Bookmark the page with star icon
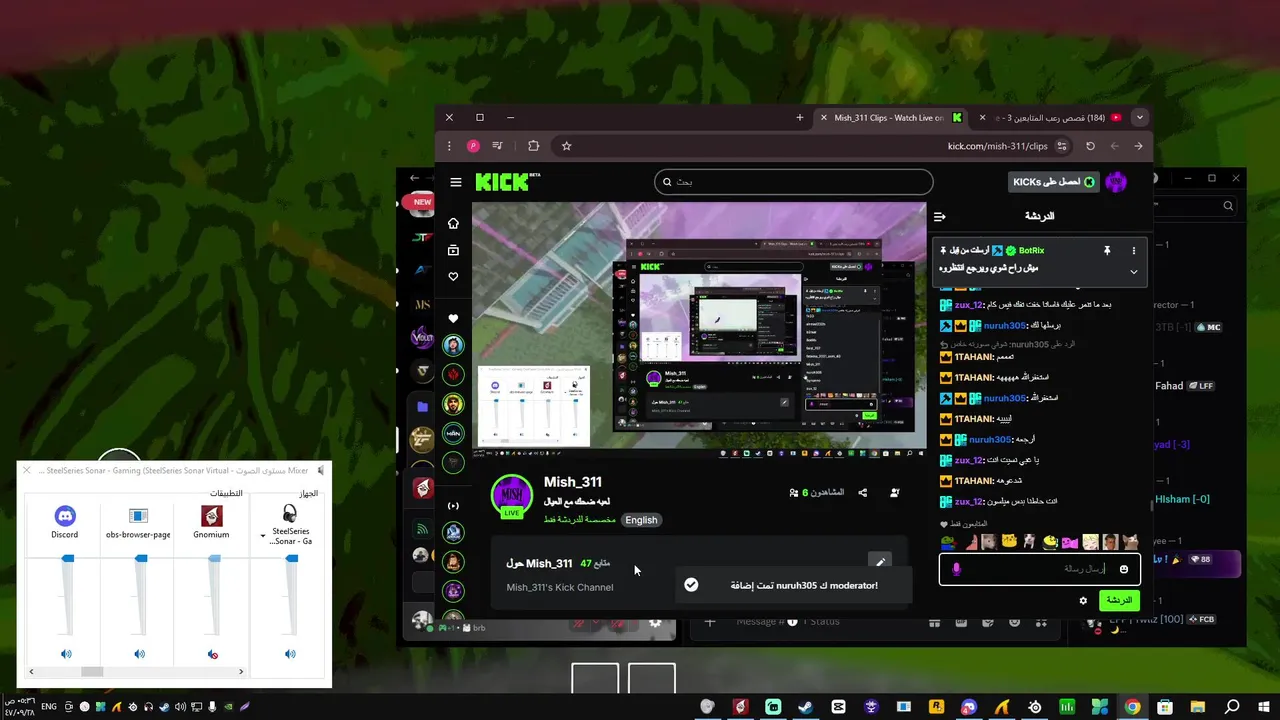The width and height of the screenshot is (1280, 720). click(566, 146)
